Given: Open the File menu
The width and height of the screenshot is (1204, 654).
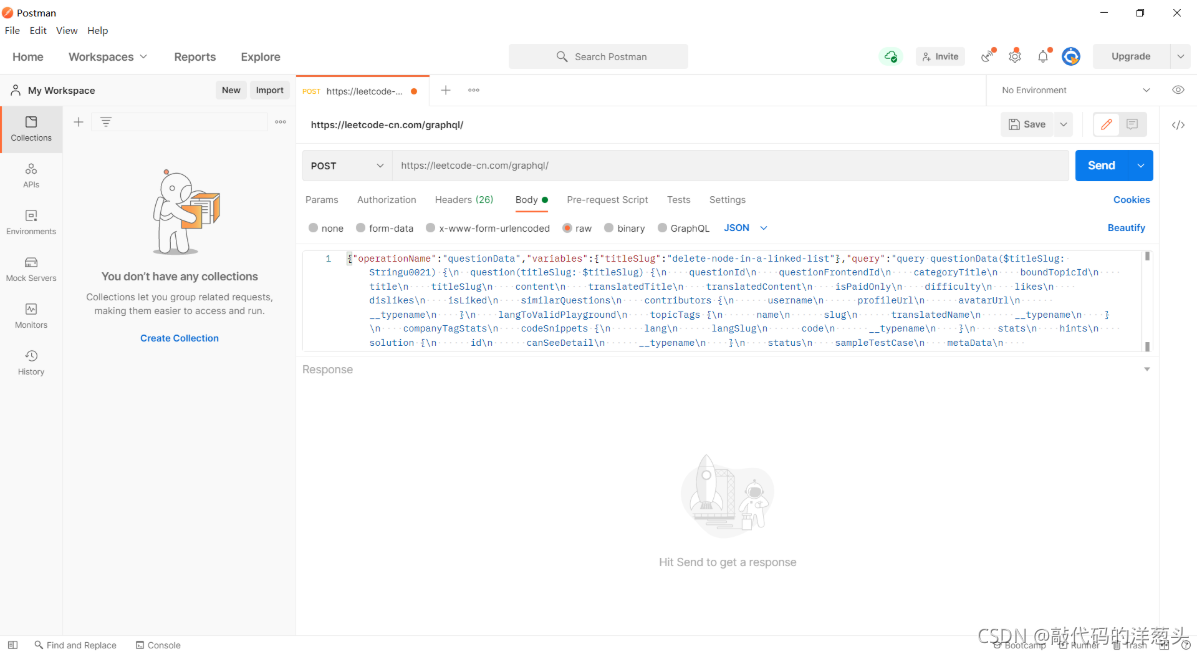Looking at the screenshot, I should [12, 31].
